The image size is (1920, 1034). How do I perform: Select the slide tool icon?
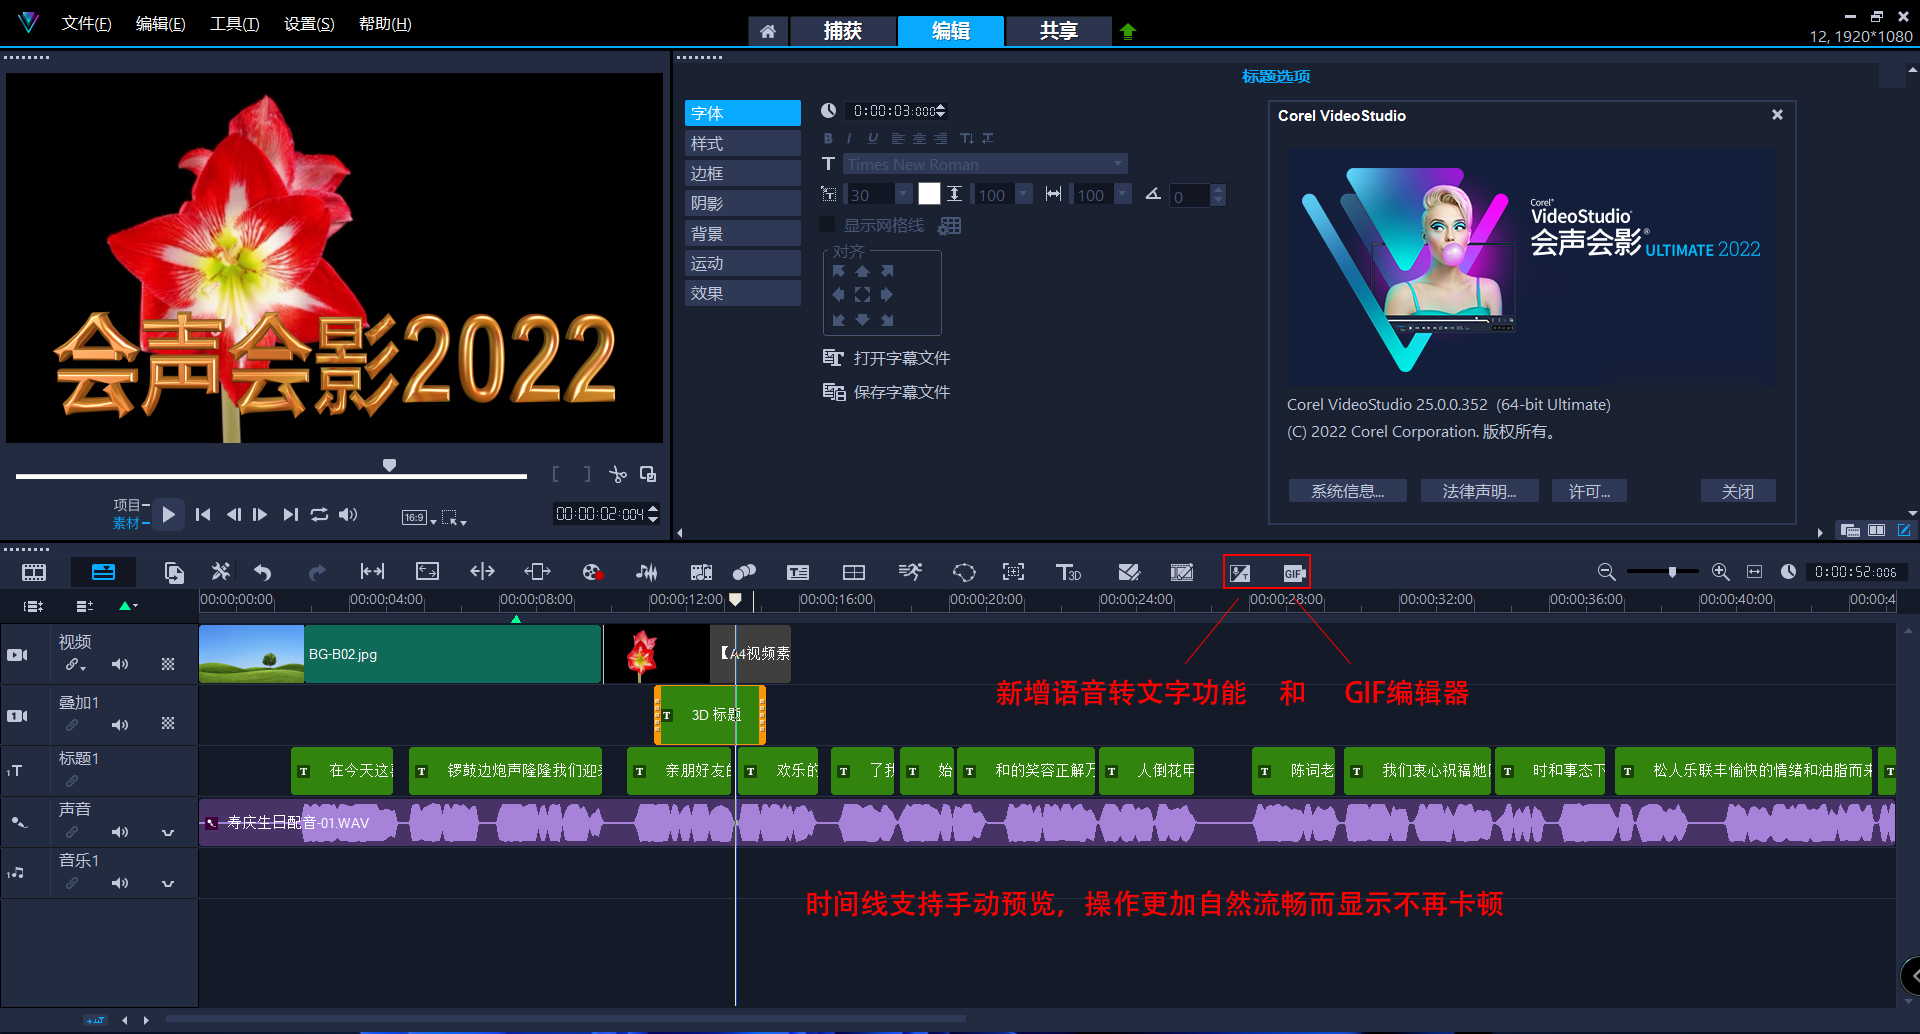[x=537, y=571]
